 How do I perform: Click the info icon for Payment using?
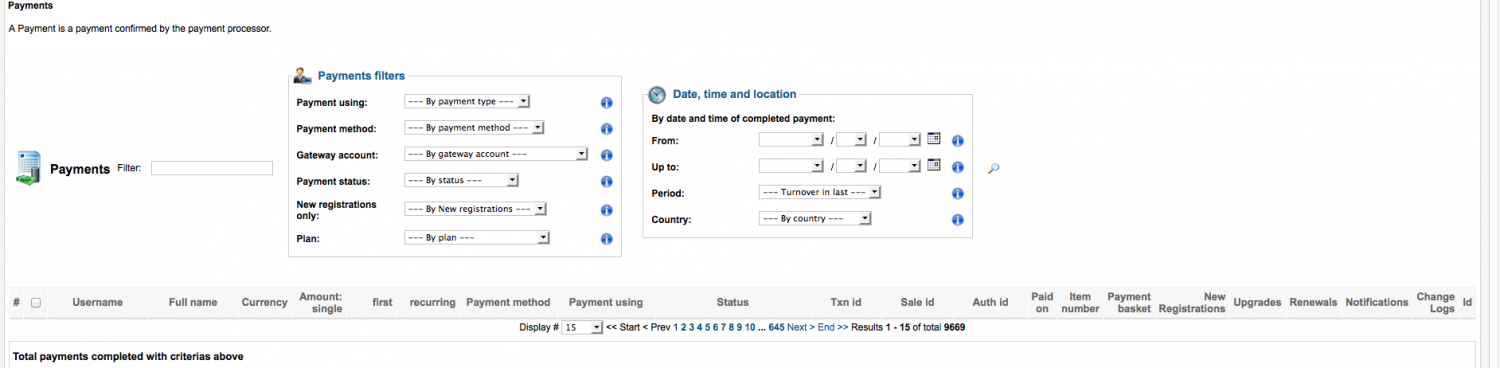click(606, 102)
